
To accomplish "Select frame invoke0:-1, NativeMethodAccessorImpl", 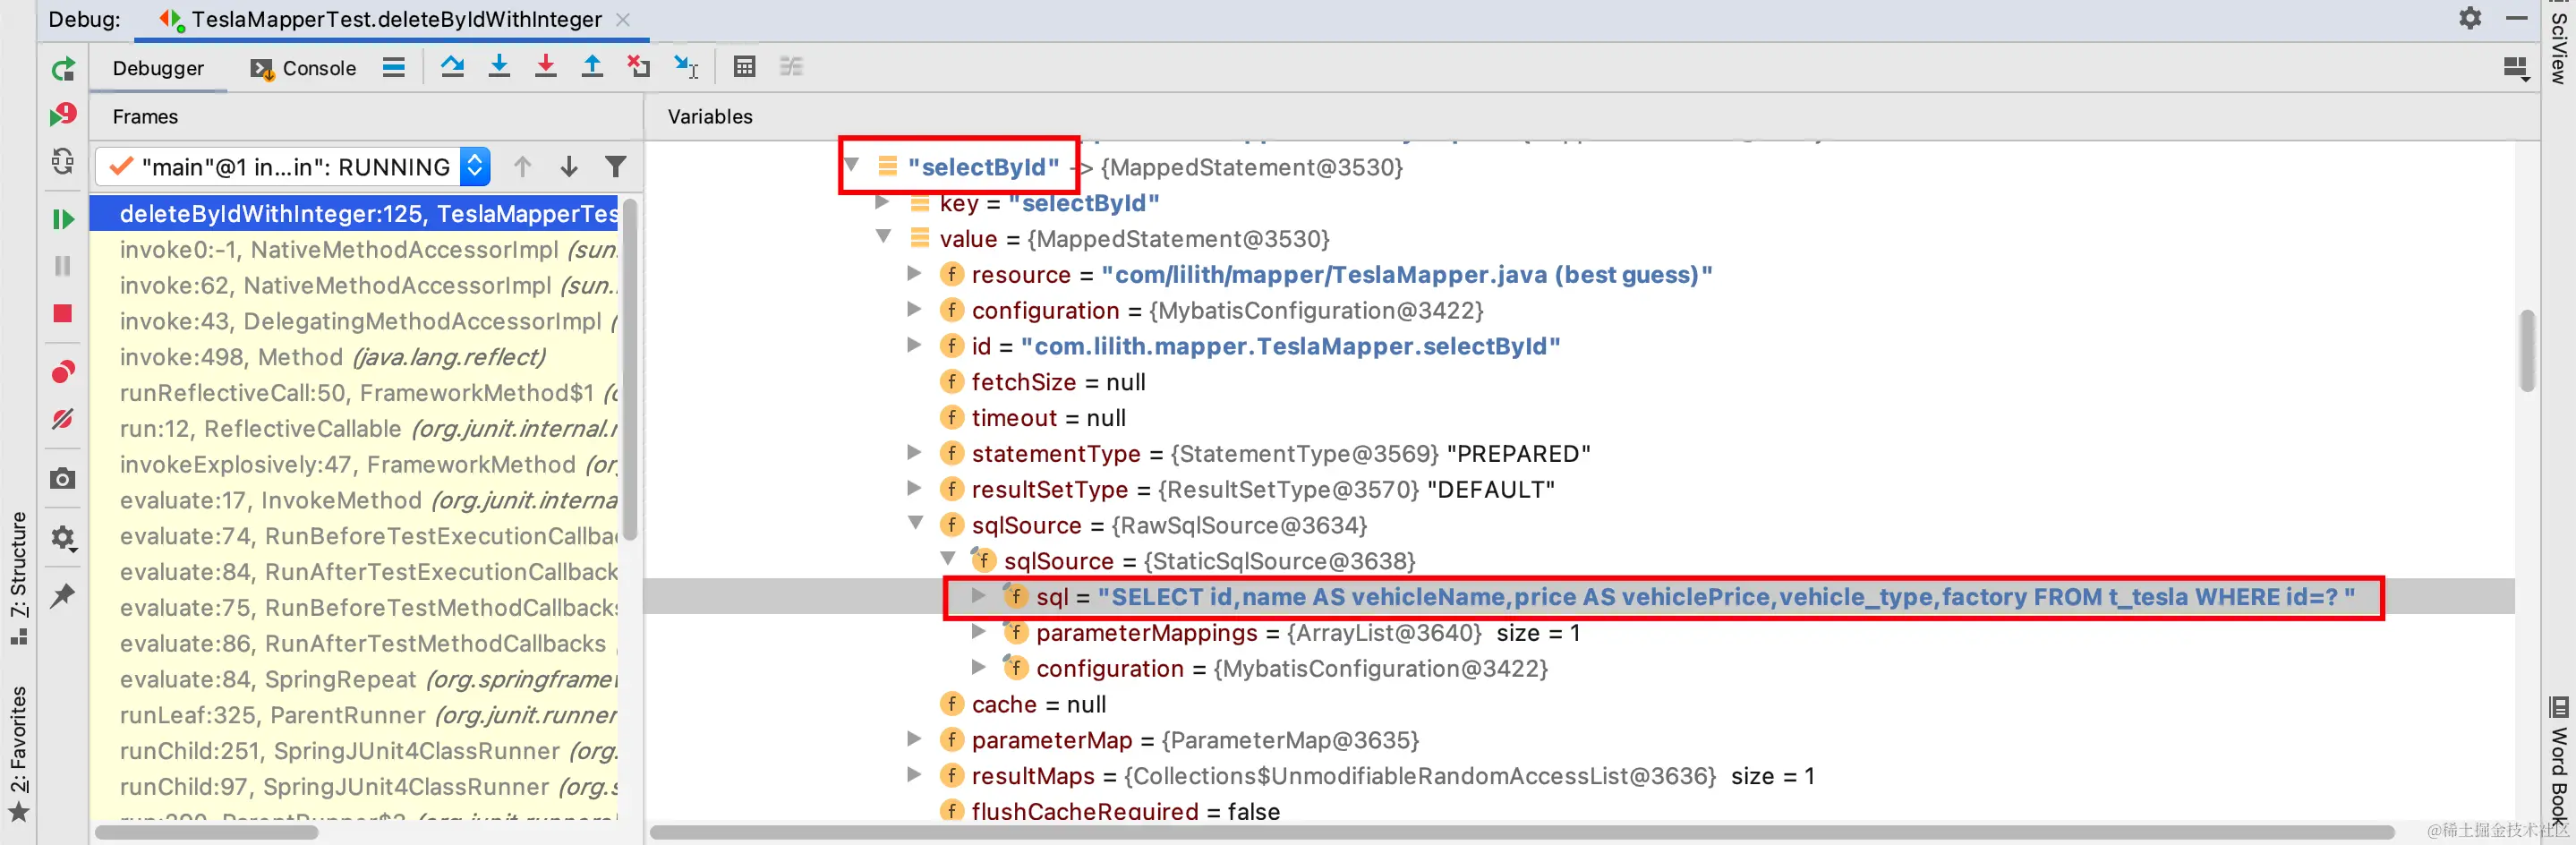I will [x=354, y=250].
